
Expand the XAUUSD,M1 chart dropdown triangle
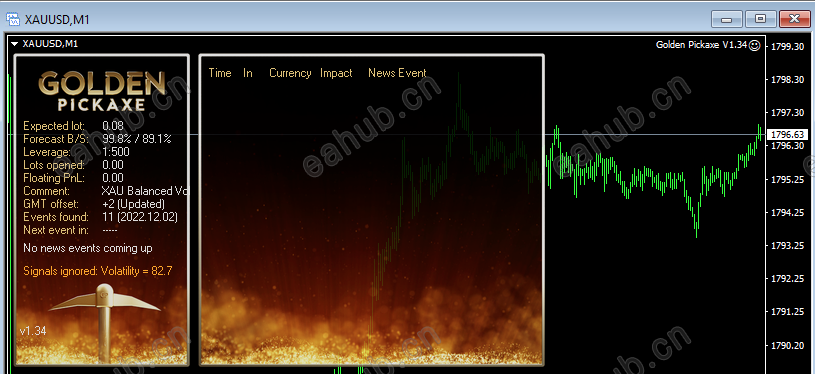(x=14, y=44)
